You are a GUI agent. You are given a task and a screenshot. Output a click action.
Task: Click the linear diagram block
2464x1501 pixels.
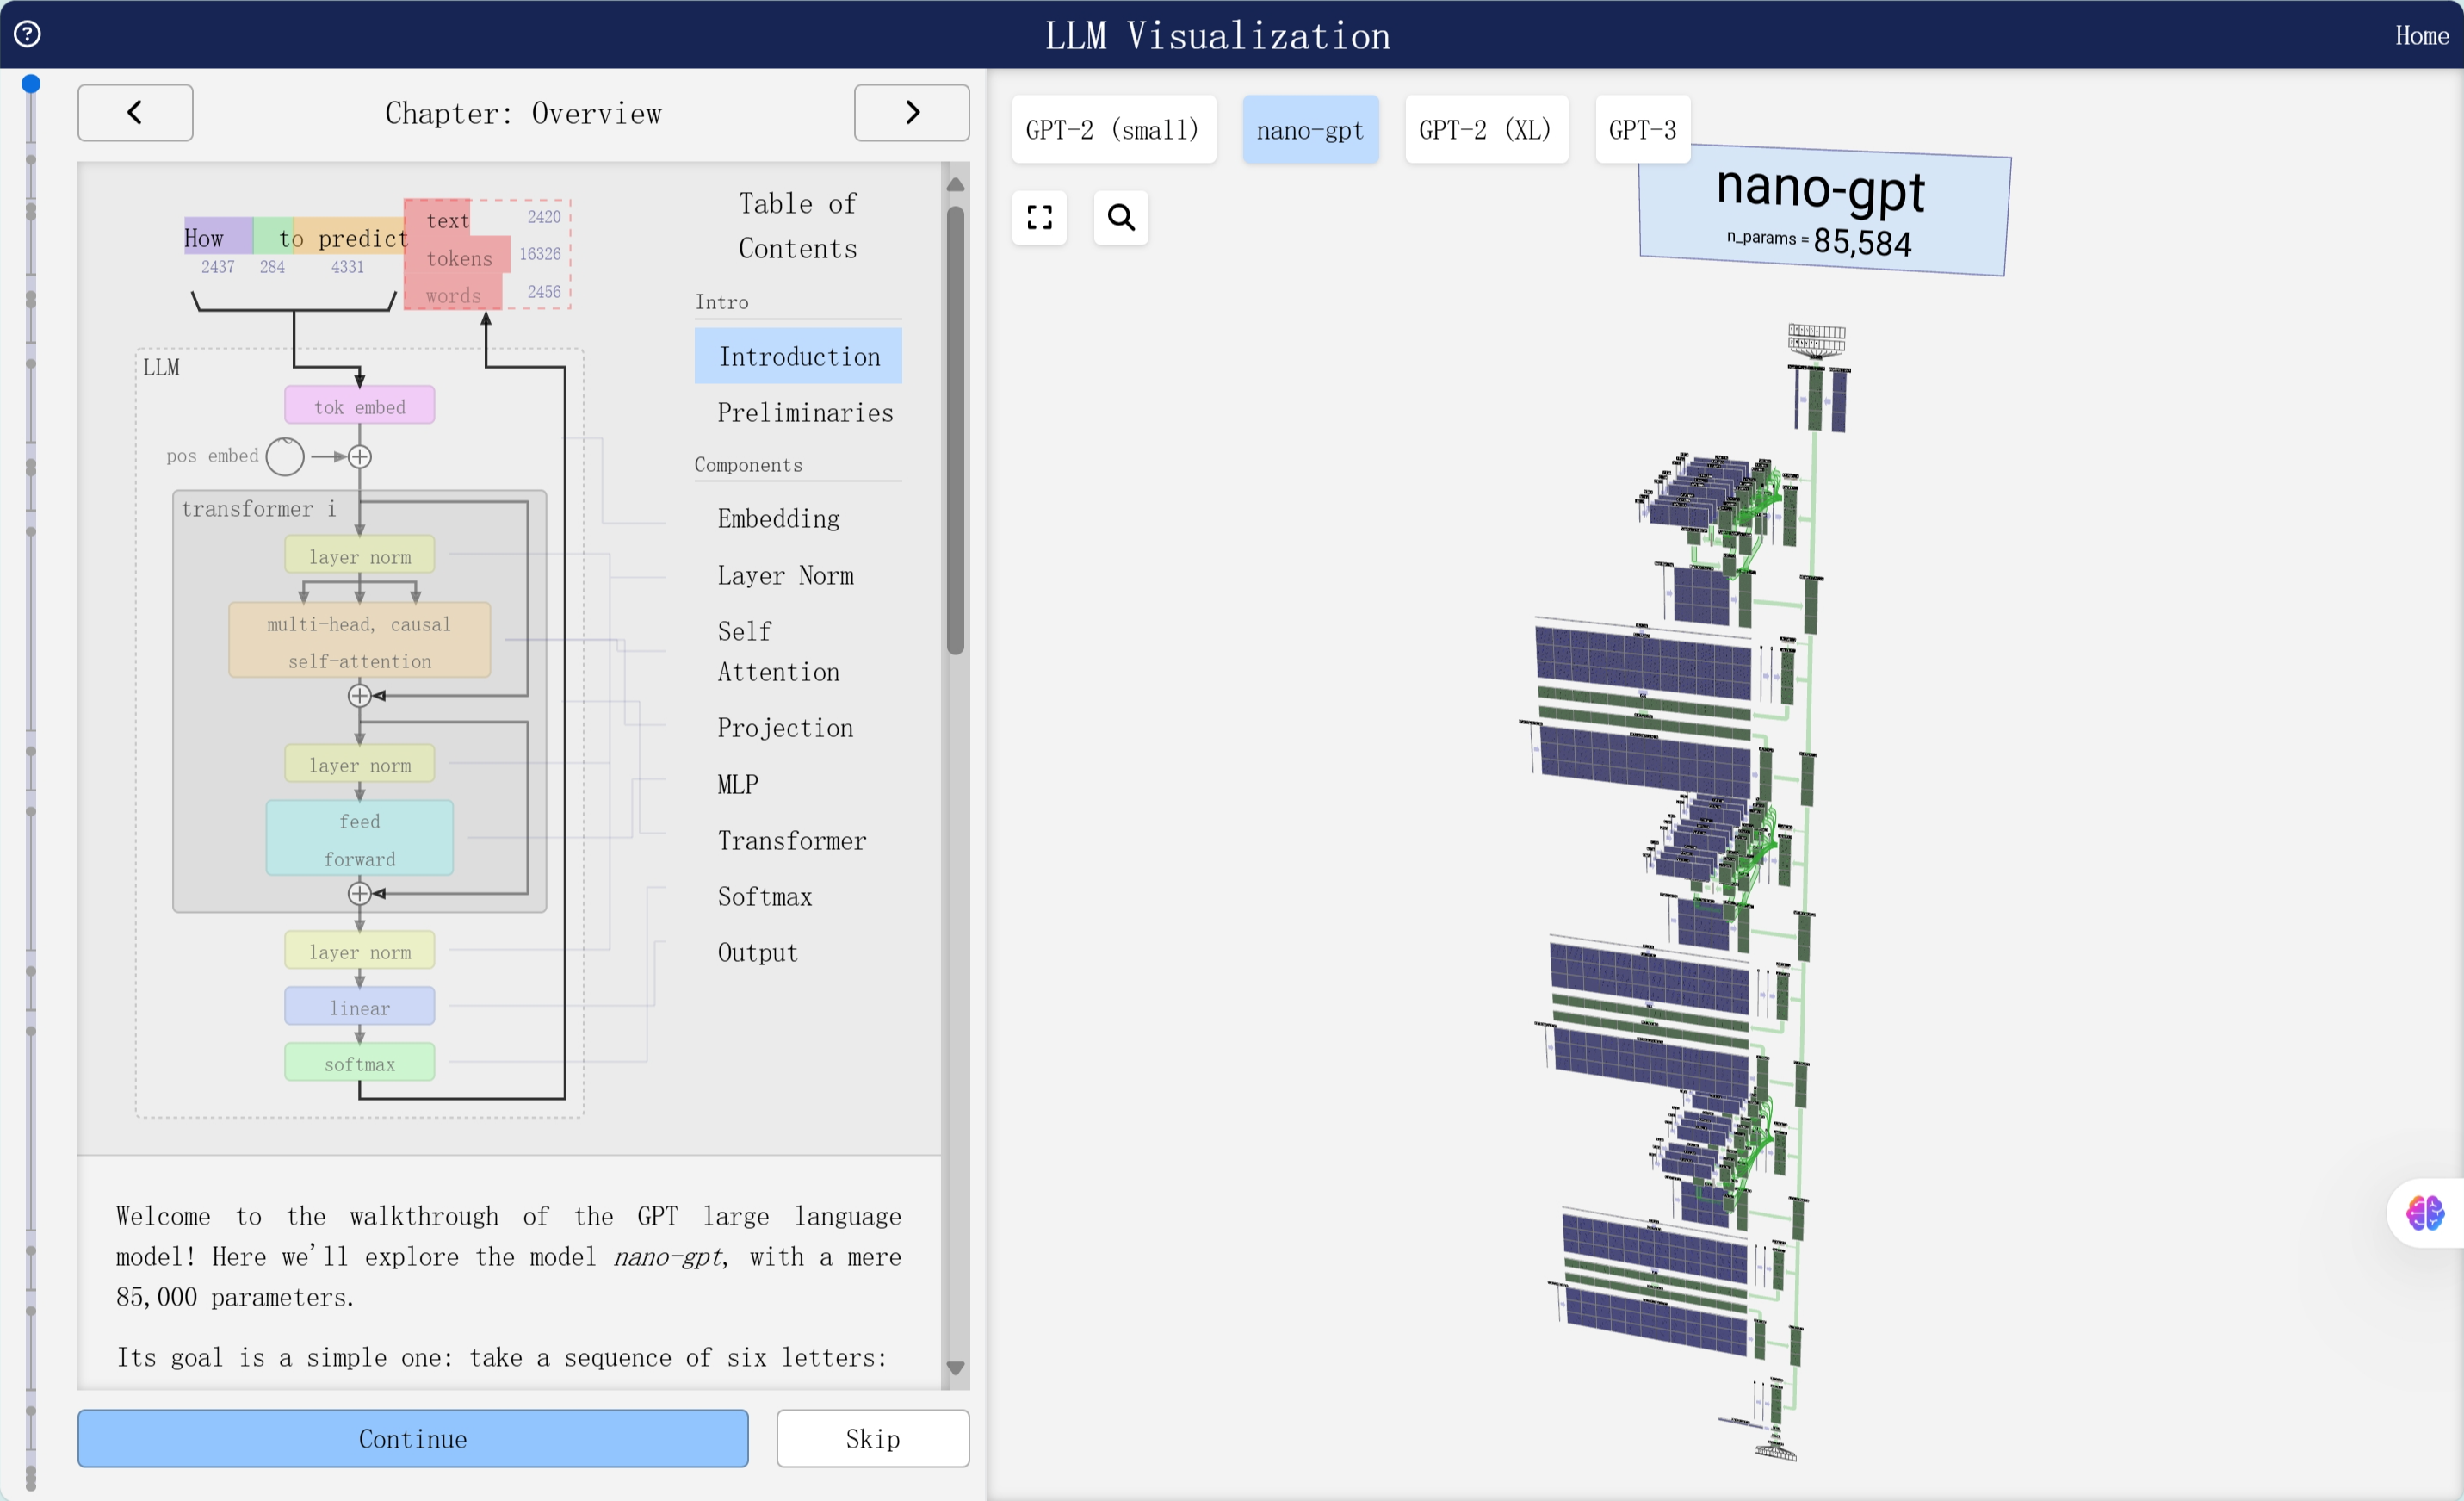click(x=360, y=1007)
